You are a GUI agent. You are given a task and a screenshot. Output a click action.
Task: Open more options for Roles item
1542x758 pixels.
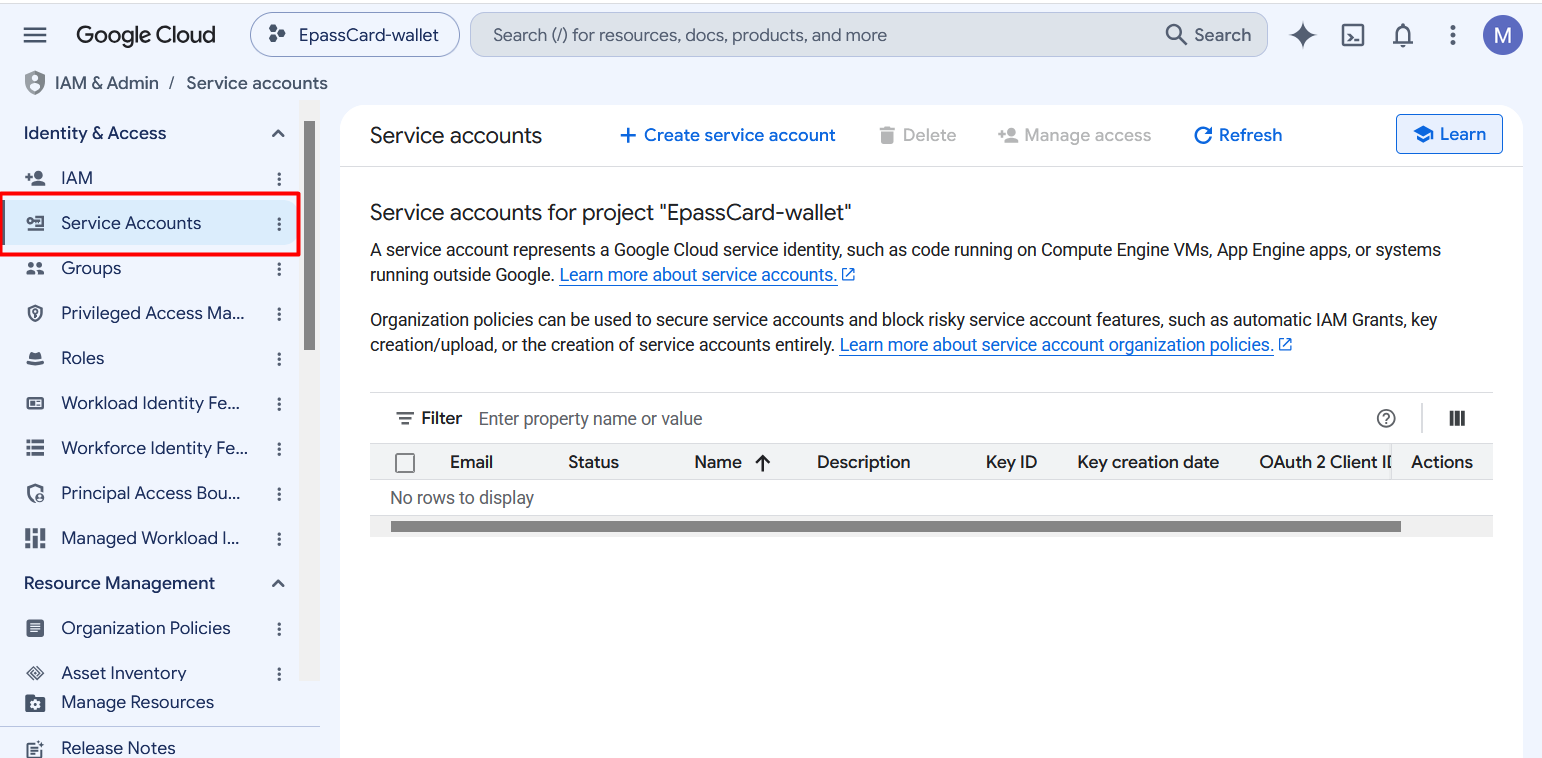tap(279, 359)
